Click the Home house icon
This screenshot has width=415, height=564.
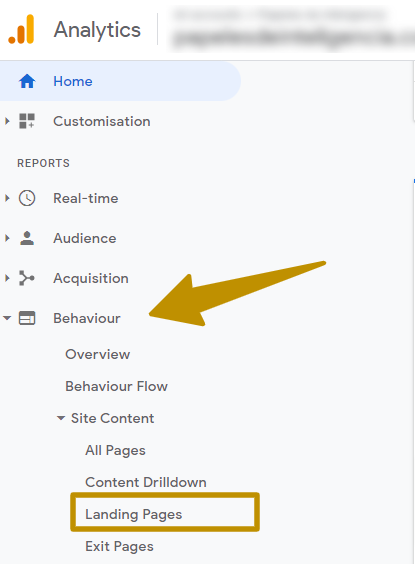coord(27,81)
